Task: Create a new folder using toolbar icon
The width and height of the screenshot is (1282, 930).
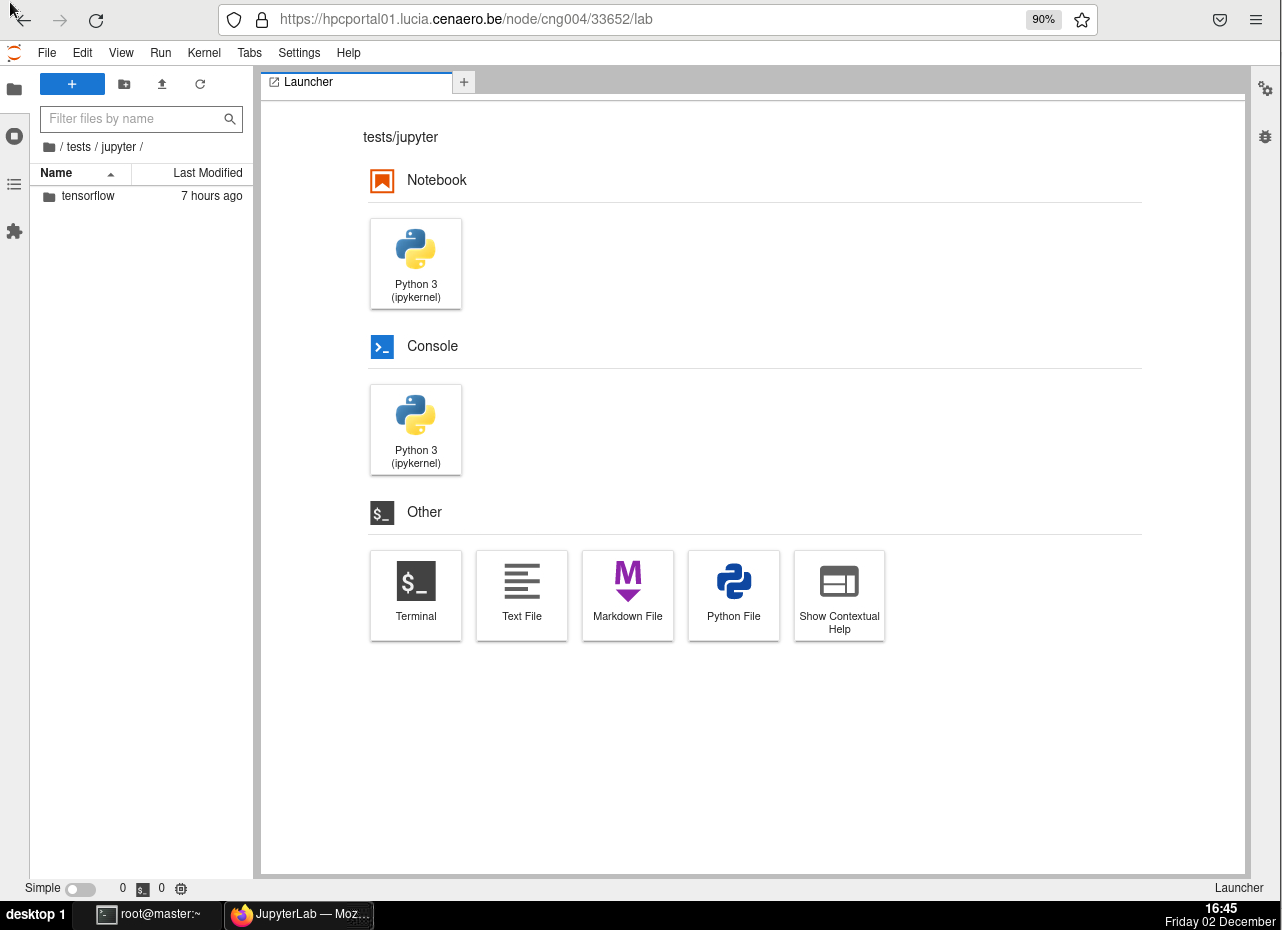Action: (124, 84)
